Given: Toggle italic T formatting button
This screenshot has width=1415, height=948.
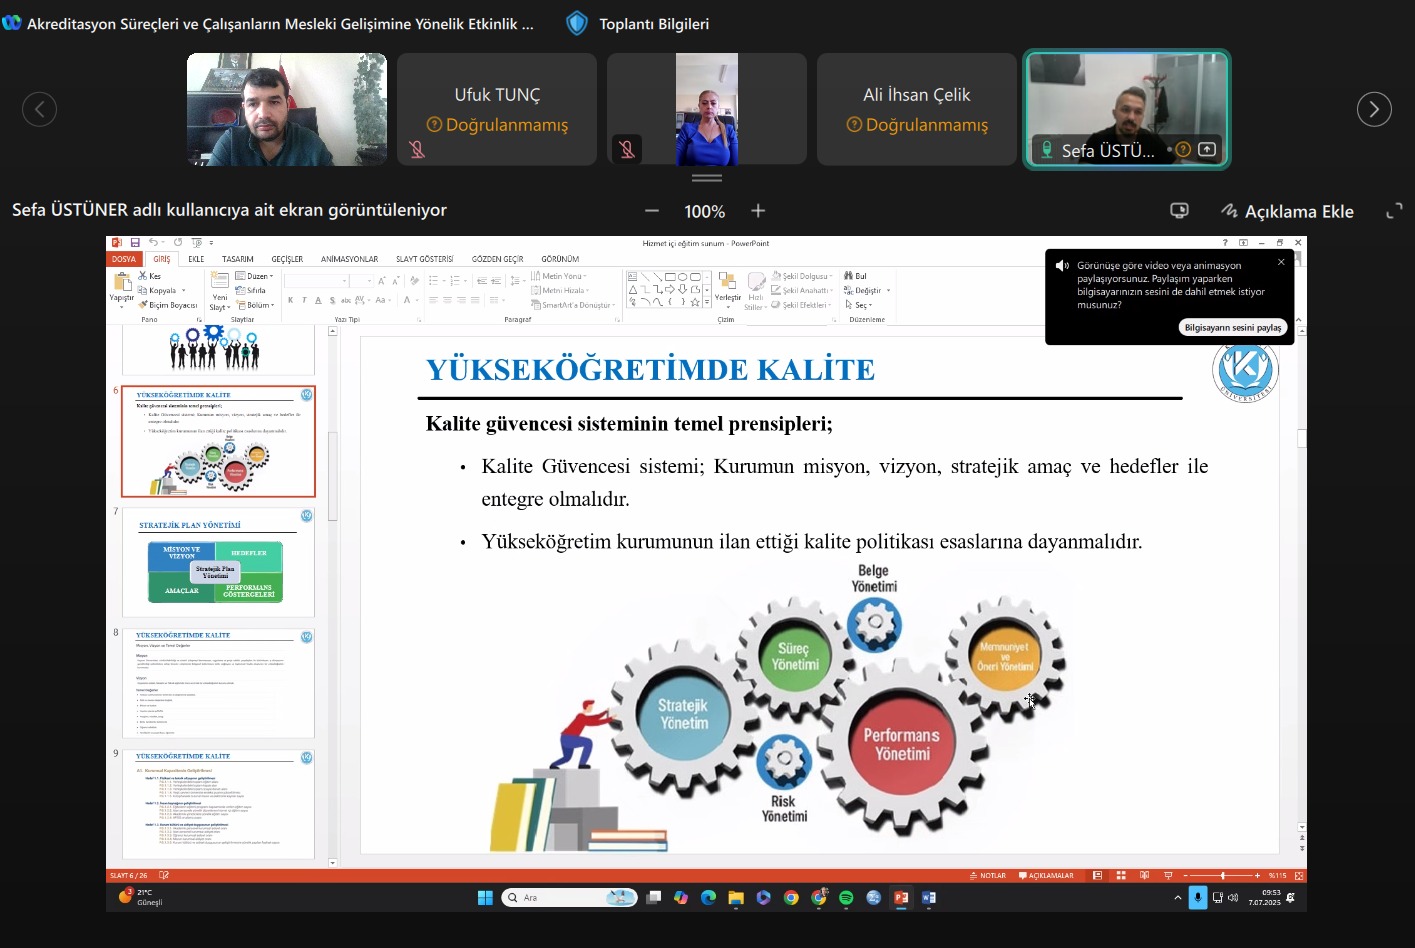Looking at the screenshot, I should pyautogui.click(x=305, y=300).
